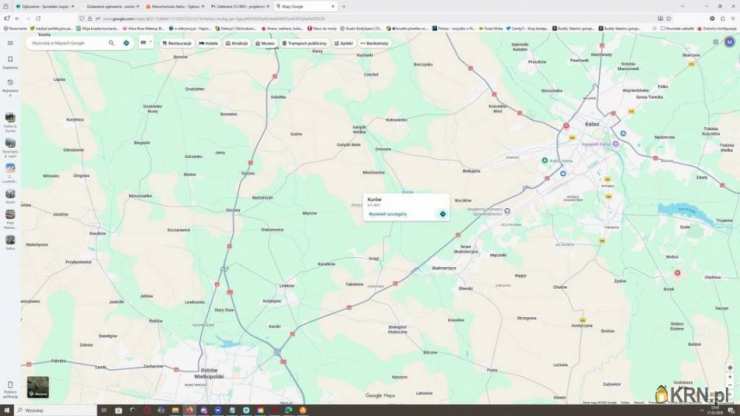Image resolution: width=740 pixels, height=416 pixels.
Task: Select the Restauracje category chip
Action: click(x=177, y=43)
